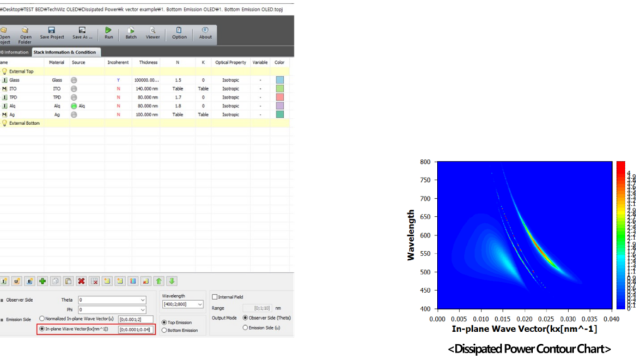Move layer up with green up arrow
The width and height of the screenshot is (640, 360).
point(159,281)
